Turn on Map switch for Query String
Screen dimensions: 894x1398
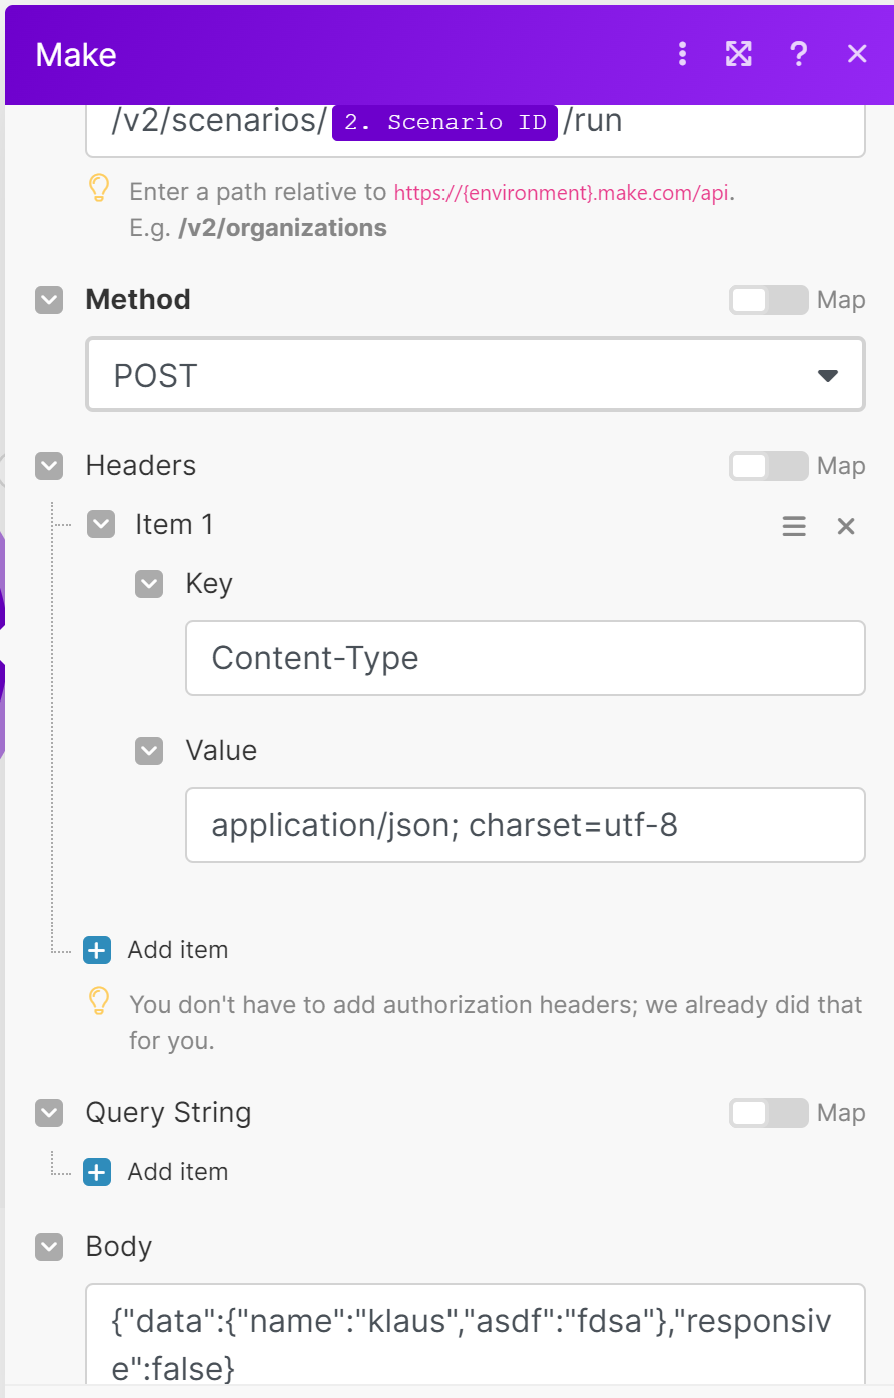pyautogui.click(x=768, y=1113)
